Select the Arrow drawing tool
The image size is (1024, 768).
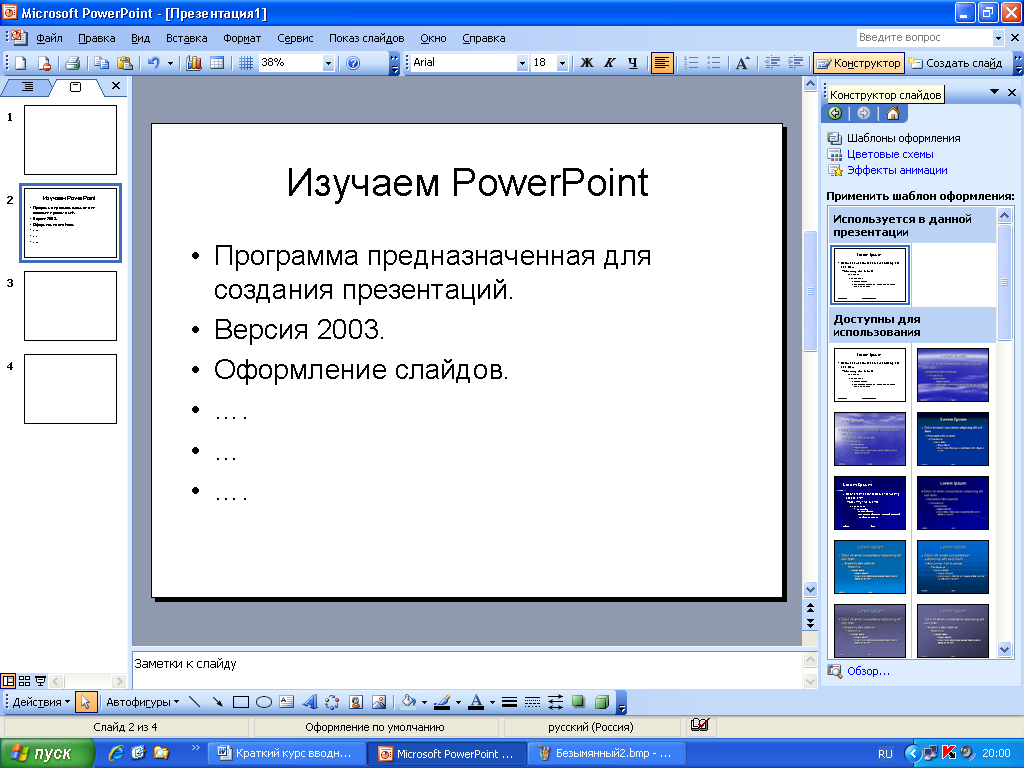[x=217, y=702]
